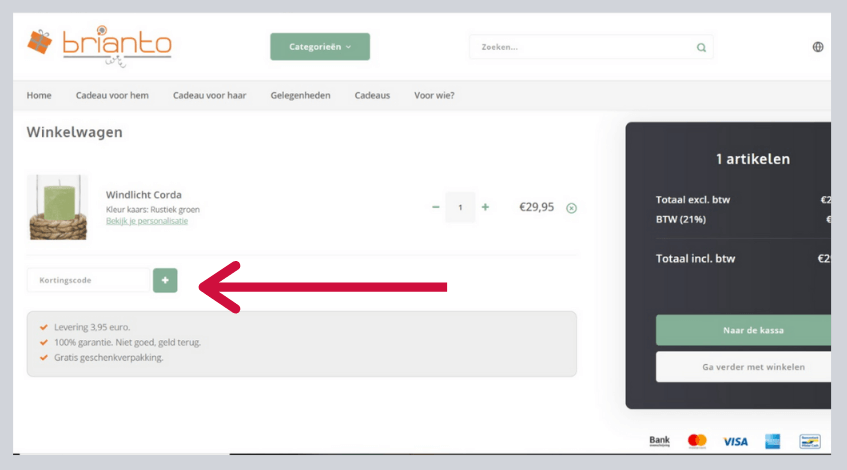This screenshot has height=470, width=847.
Task: Click the Naar de kassa button
Action: pos(743,329)
